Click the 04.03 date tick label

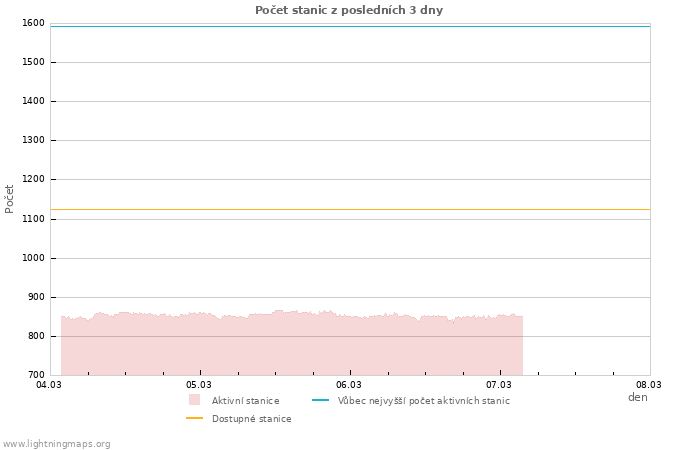[49, 384]
